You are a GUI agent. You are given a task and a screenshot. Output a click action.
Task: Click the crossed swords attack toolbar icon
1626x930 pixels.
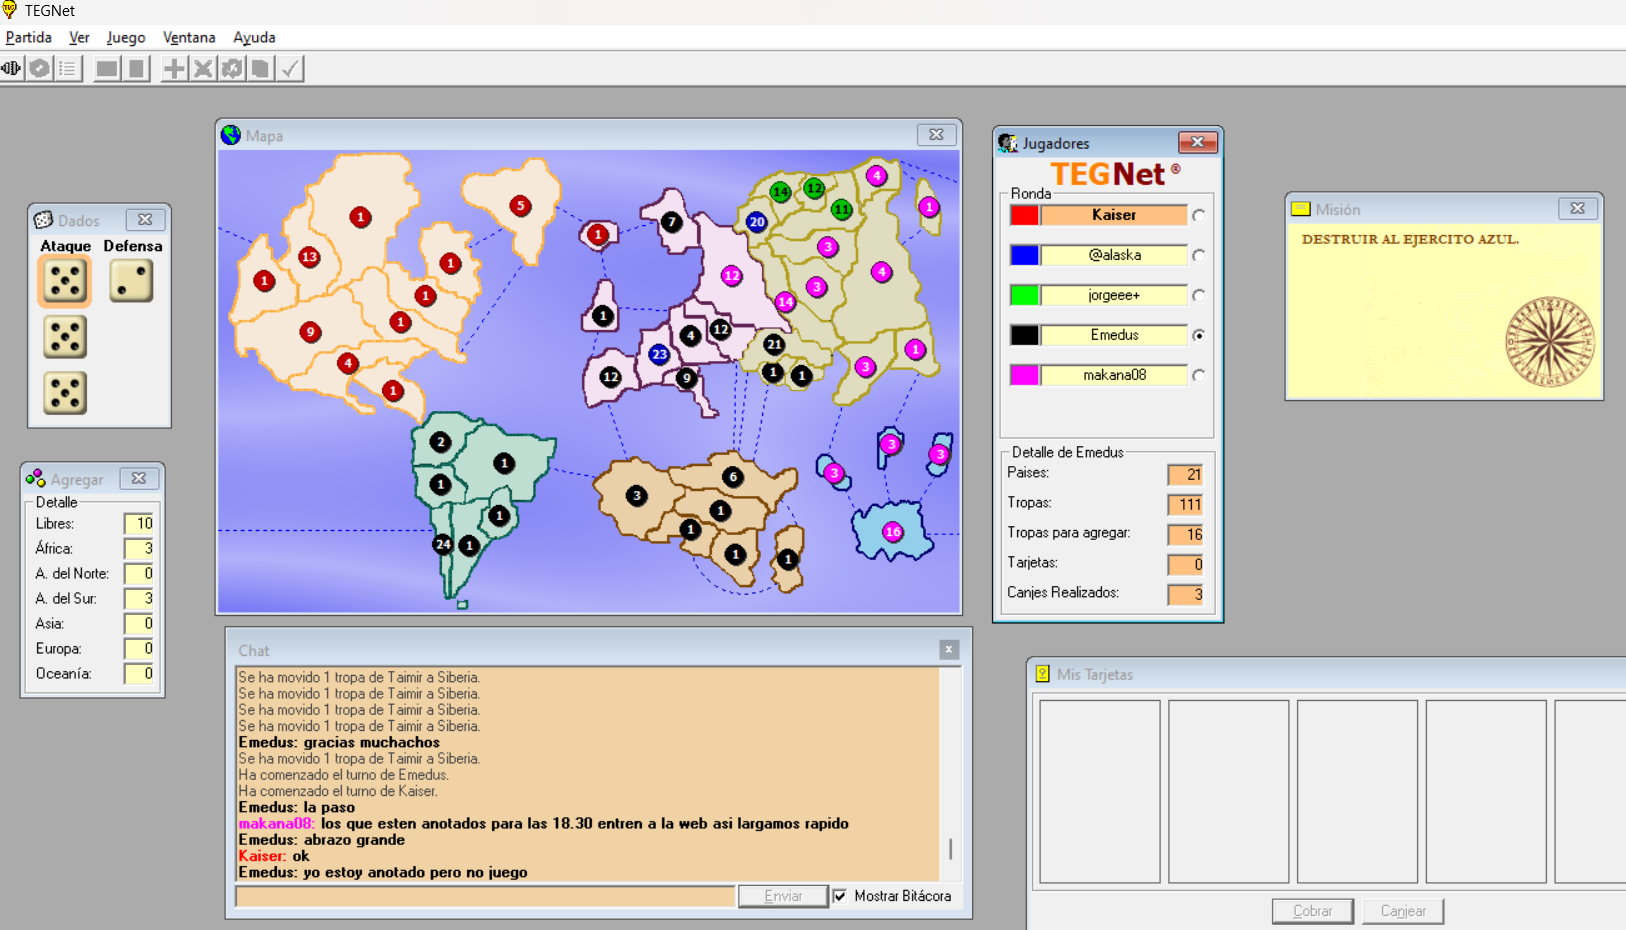203,68
